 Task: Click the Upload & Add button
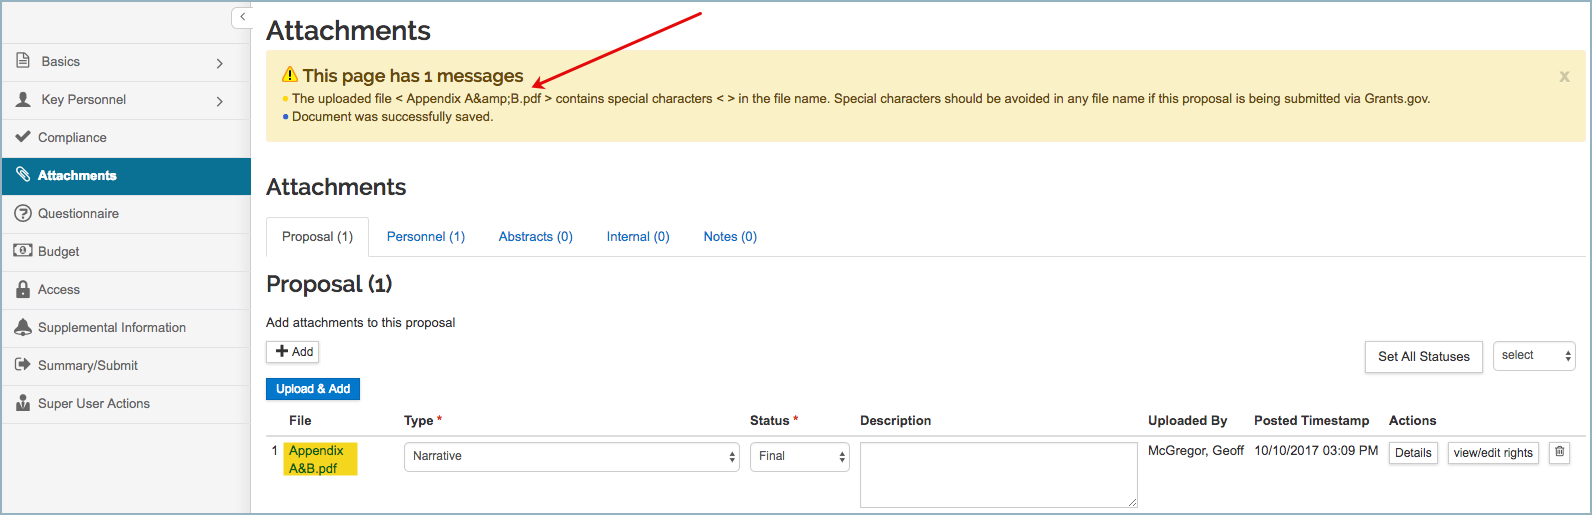pyautogui.click(x=313, y=389)
